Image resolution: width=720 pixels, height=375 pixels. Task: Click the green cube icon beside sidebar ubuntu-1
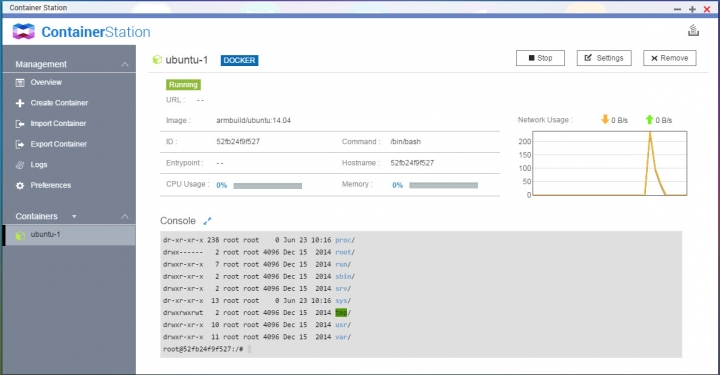pyautogui.click(x=20, y=235)
